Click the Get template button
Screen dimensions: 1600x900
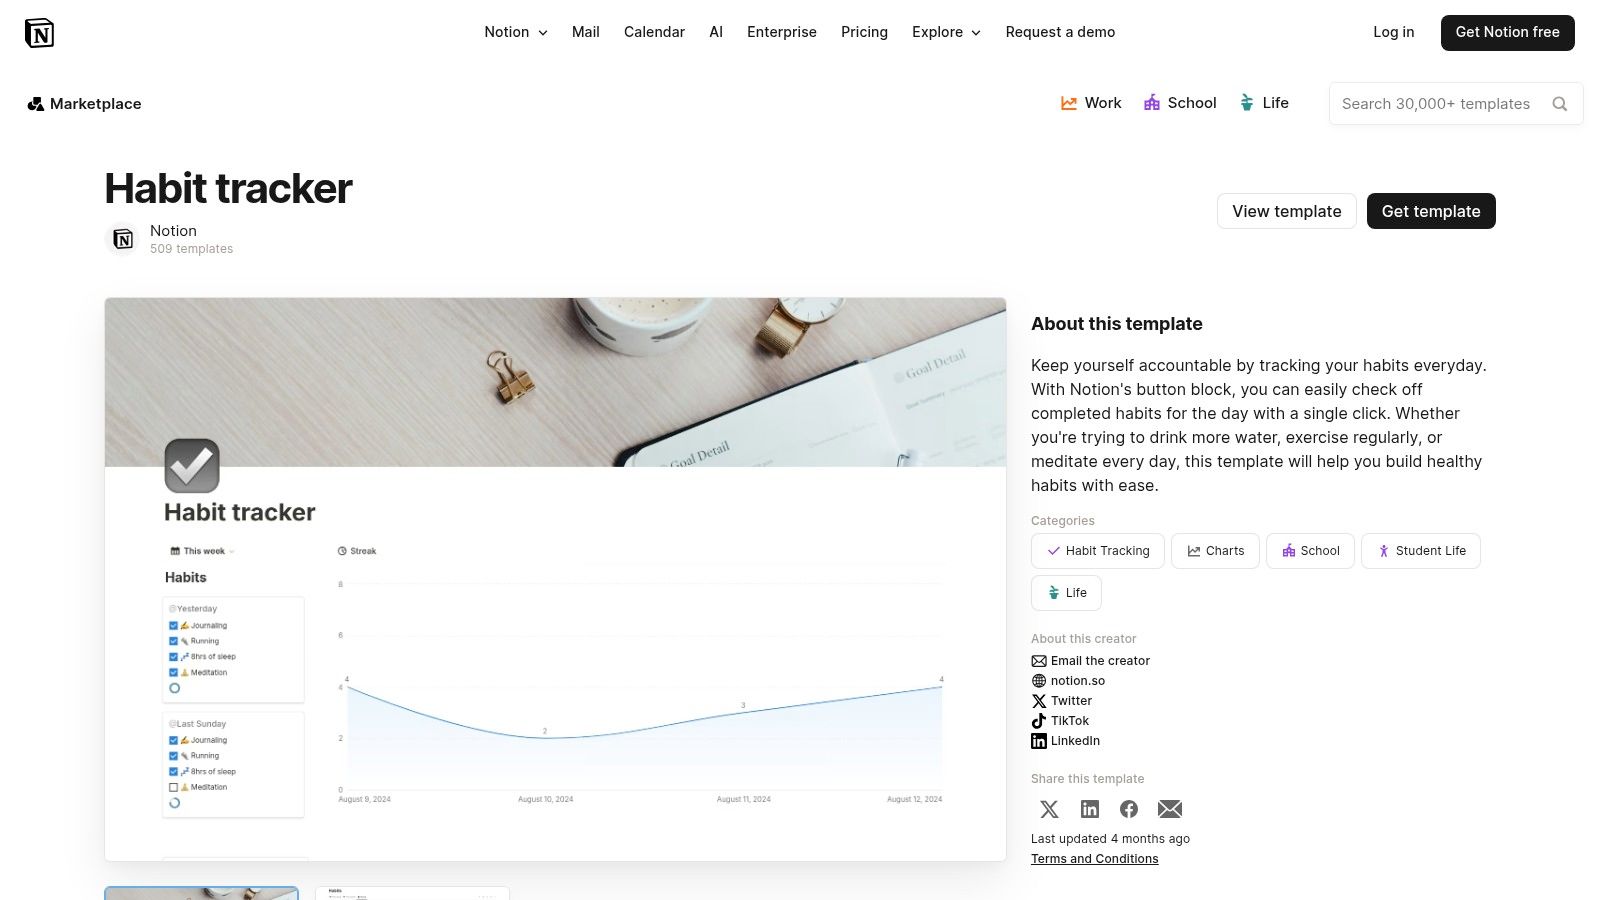tap(1430, 211)
